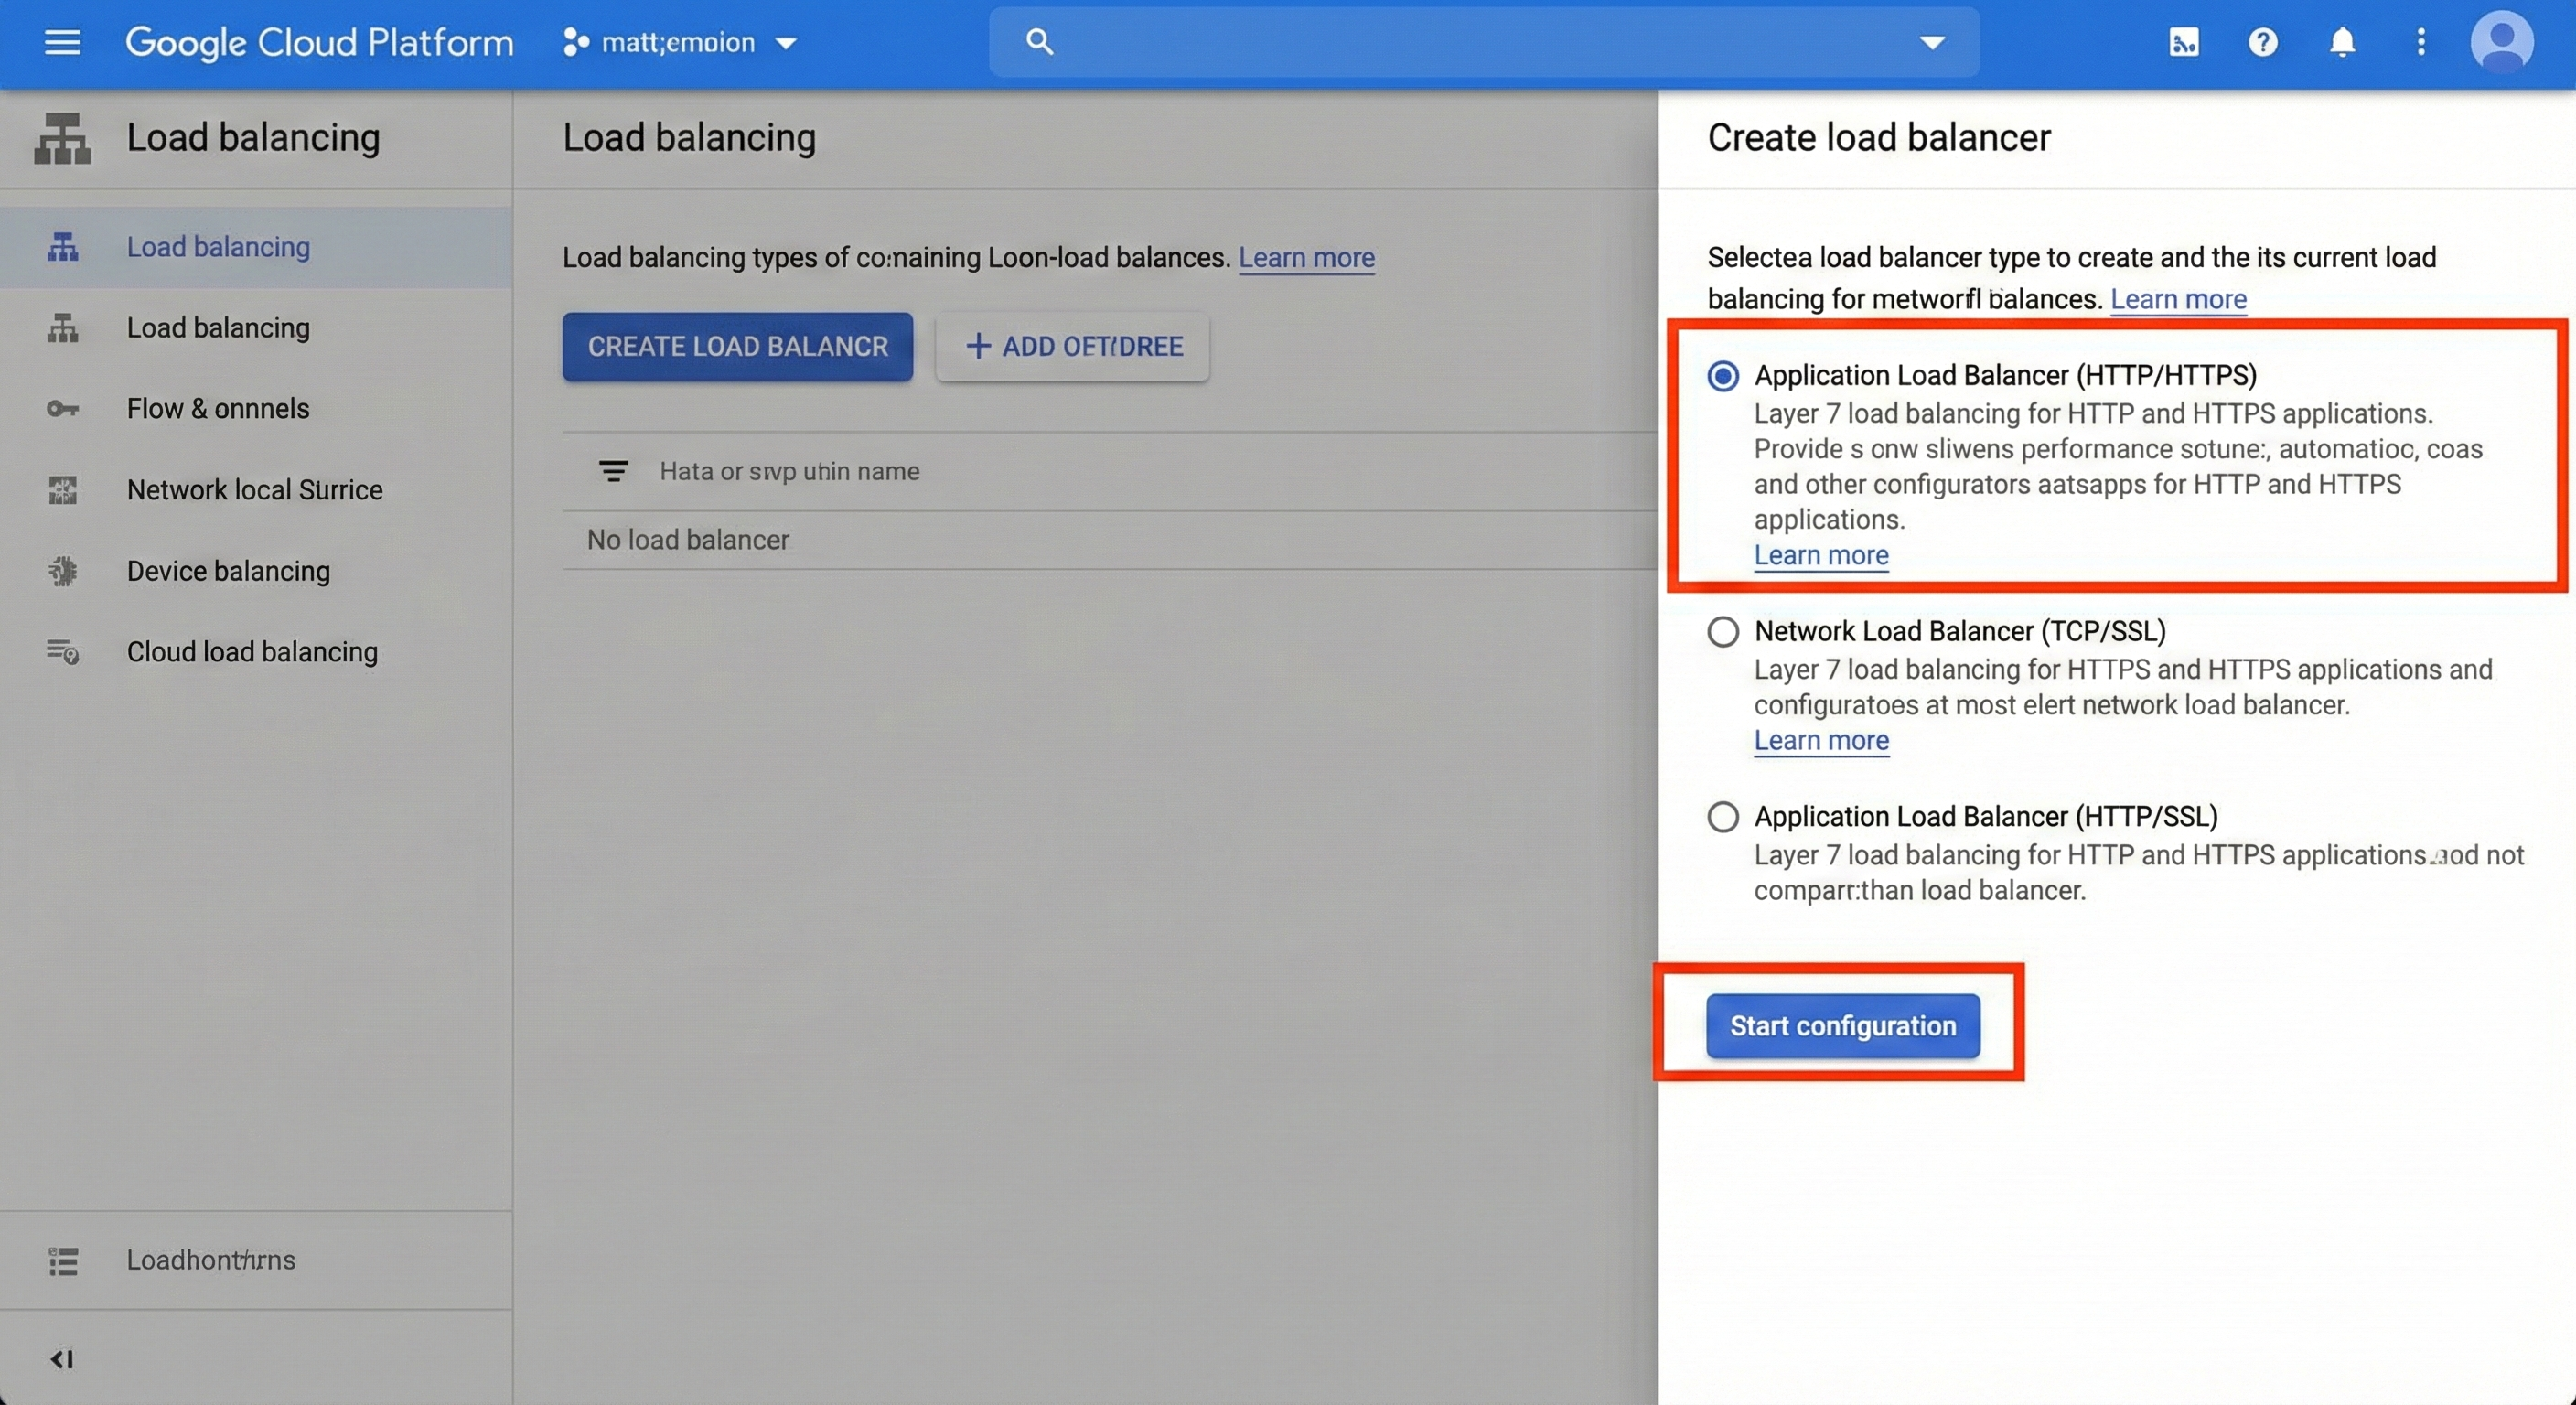Screen dimensions: 2576x1405
Task: Open Flow & onnnels sidebar item
Action: tap(218, 409)
